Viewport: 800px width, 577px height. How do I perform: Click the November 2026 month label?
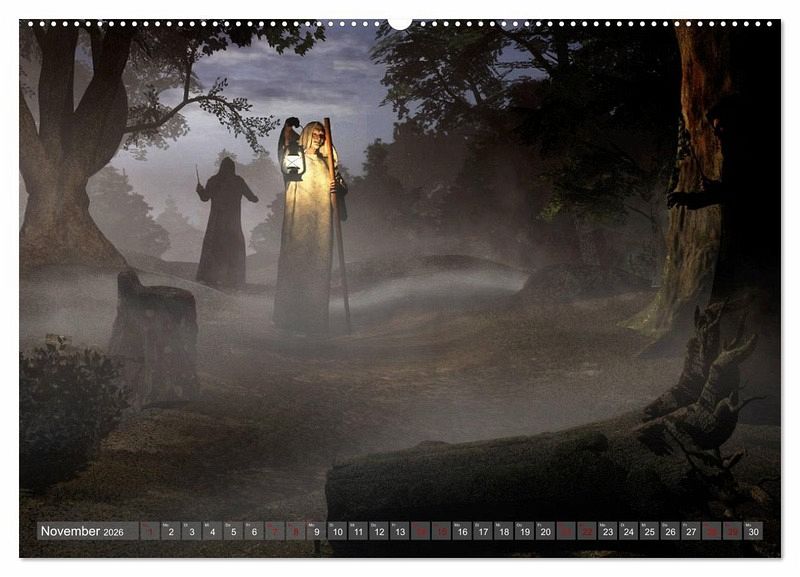pyautogui.click(x=84, y=531)
